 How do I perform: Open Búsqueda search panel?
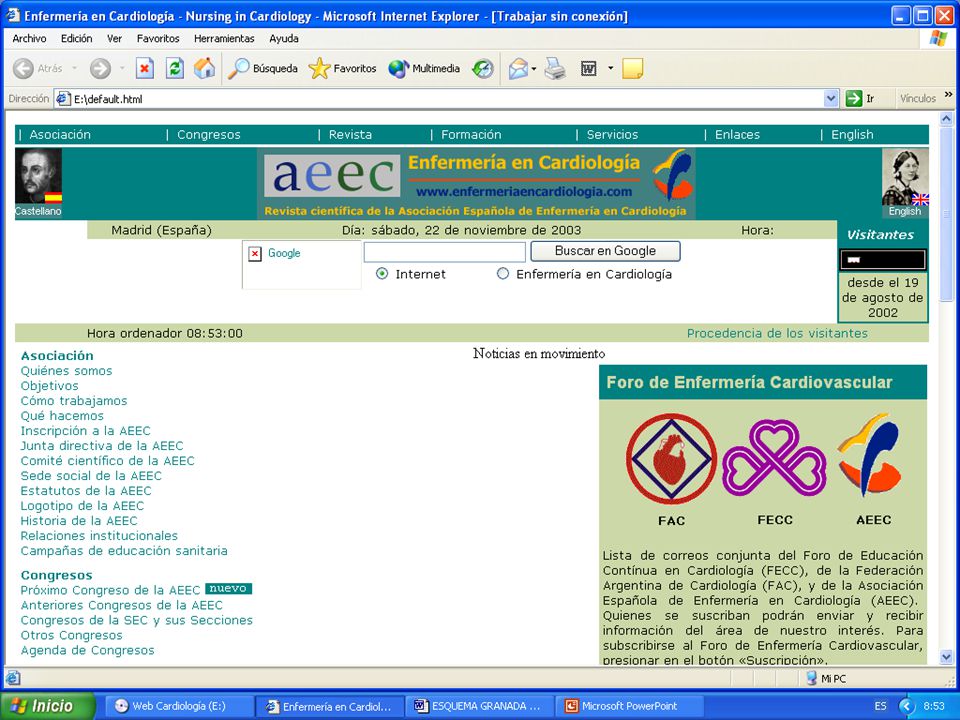[x=263, y=69]
